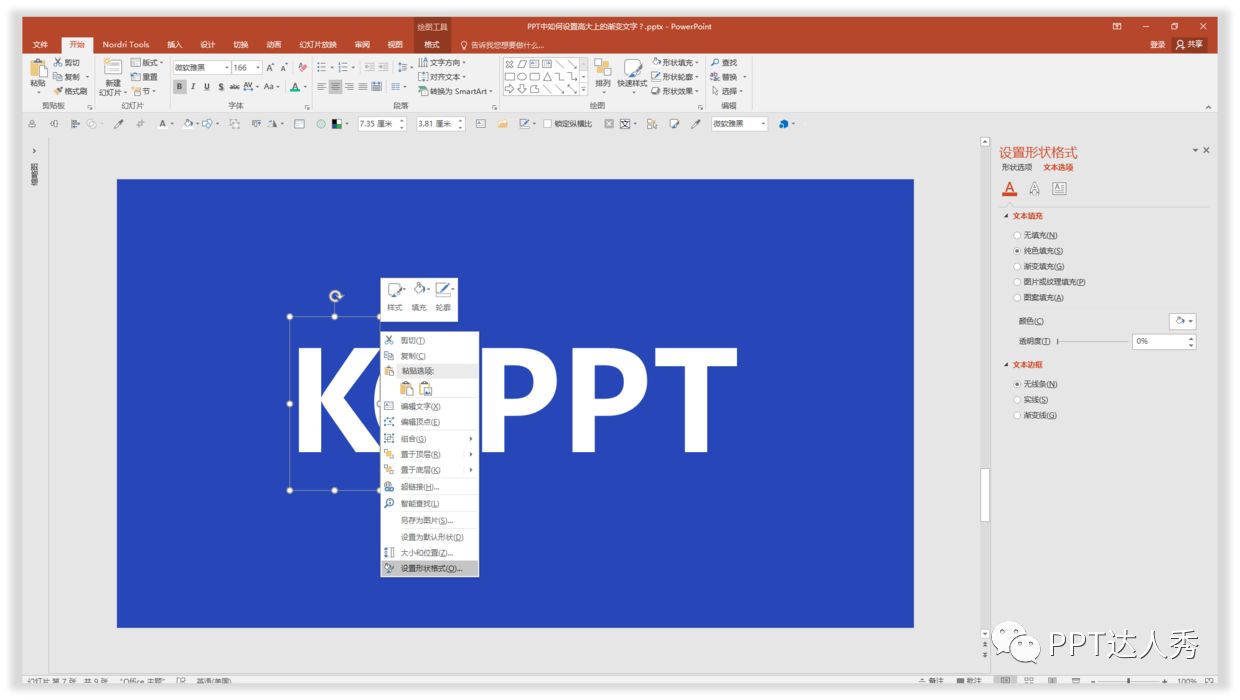Viewport: 1240px width, 700px height.
Task: Click the 粘贴 (Paste) icon in ribbon
Action: (38, 70)
